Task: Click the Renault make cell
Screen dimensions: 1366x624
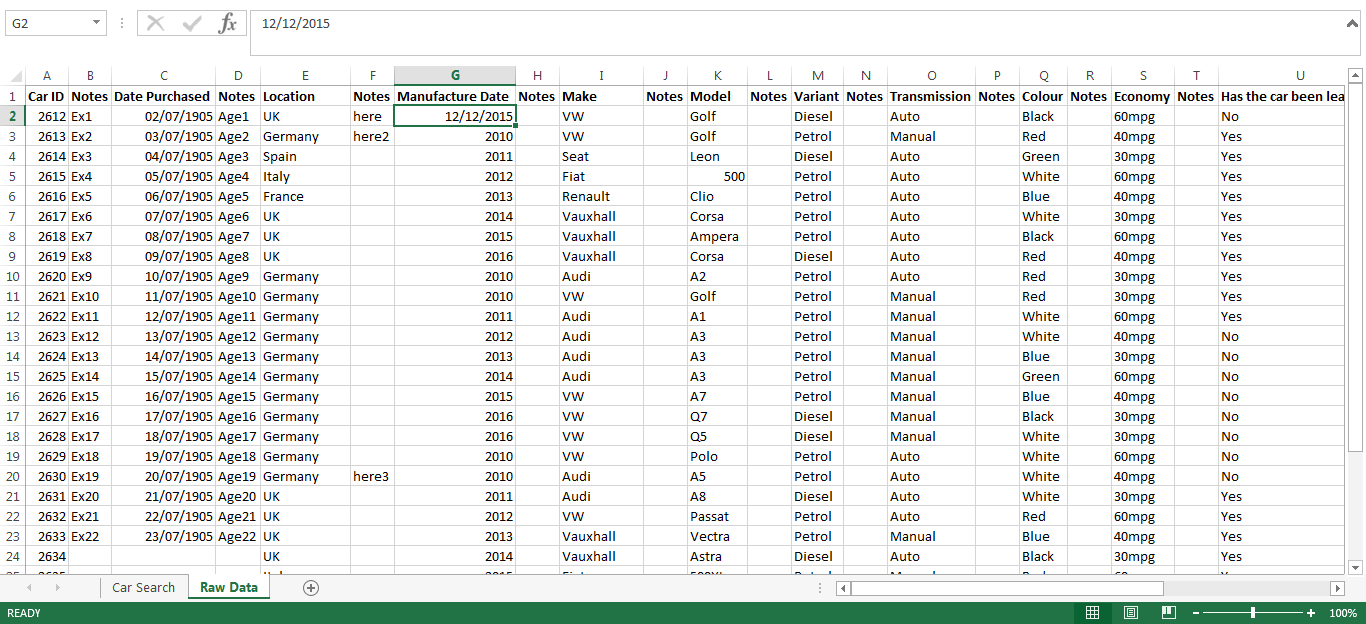Action: [x=601, y=196]
